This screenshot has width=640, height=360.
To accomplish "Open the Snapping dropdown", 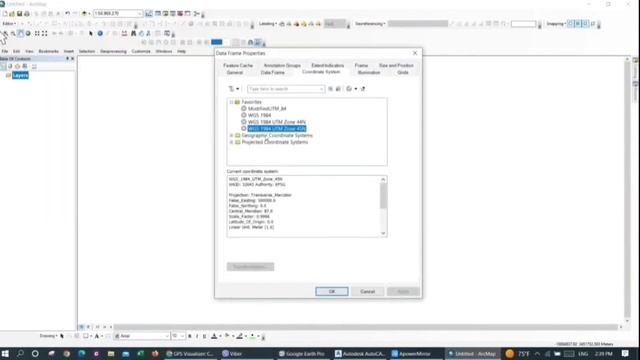I will pyautogui.click(x=556, y=24).
